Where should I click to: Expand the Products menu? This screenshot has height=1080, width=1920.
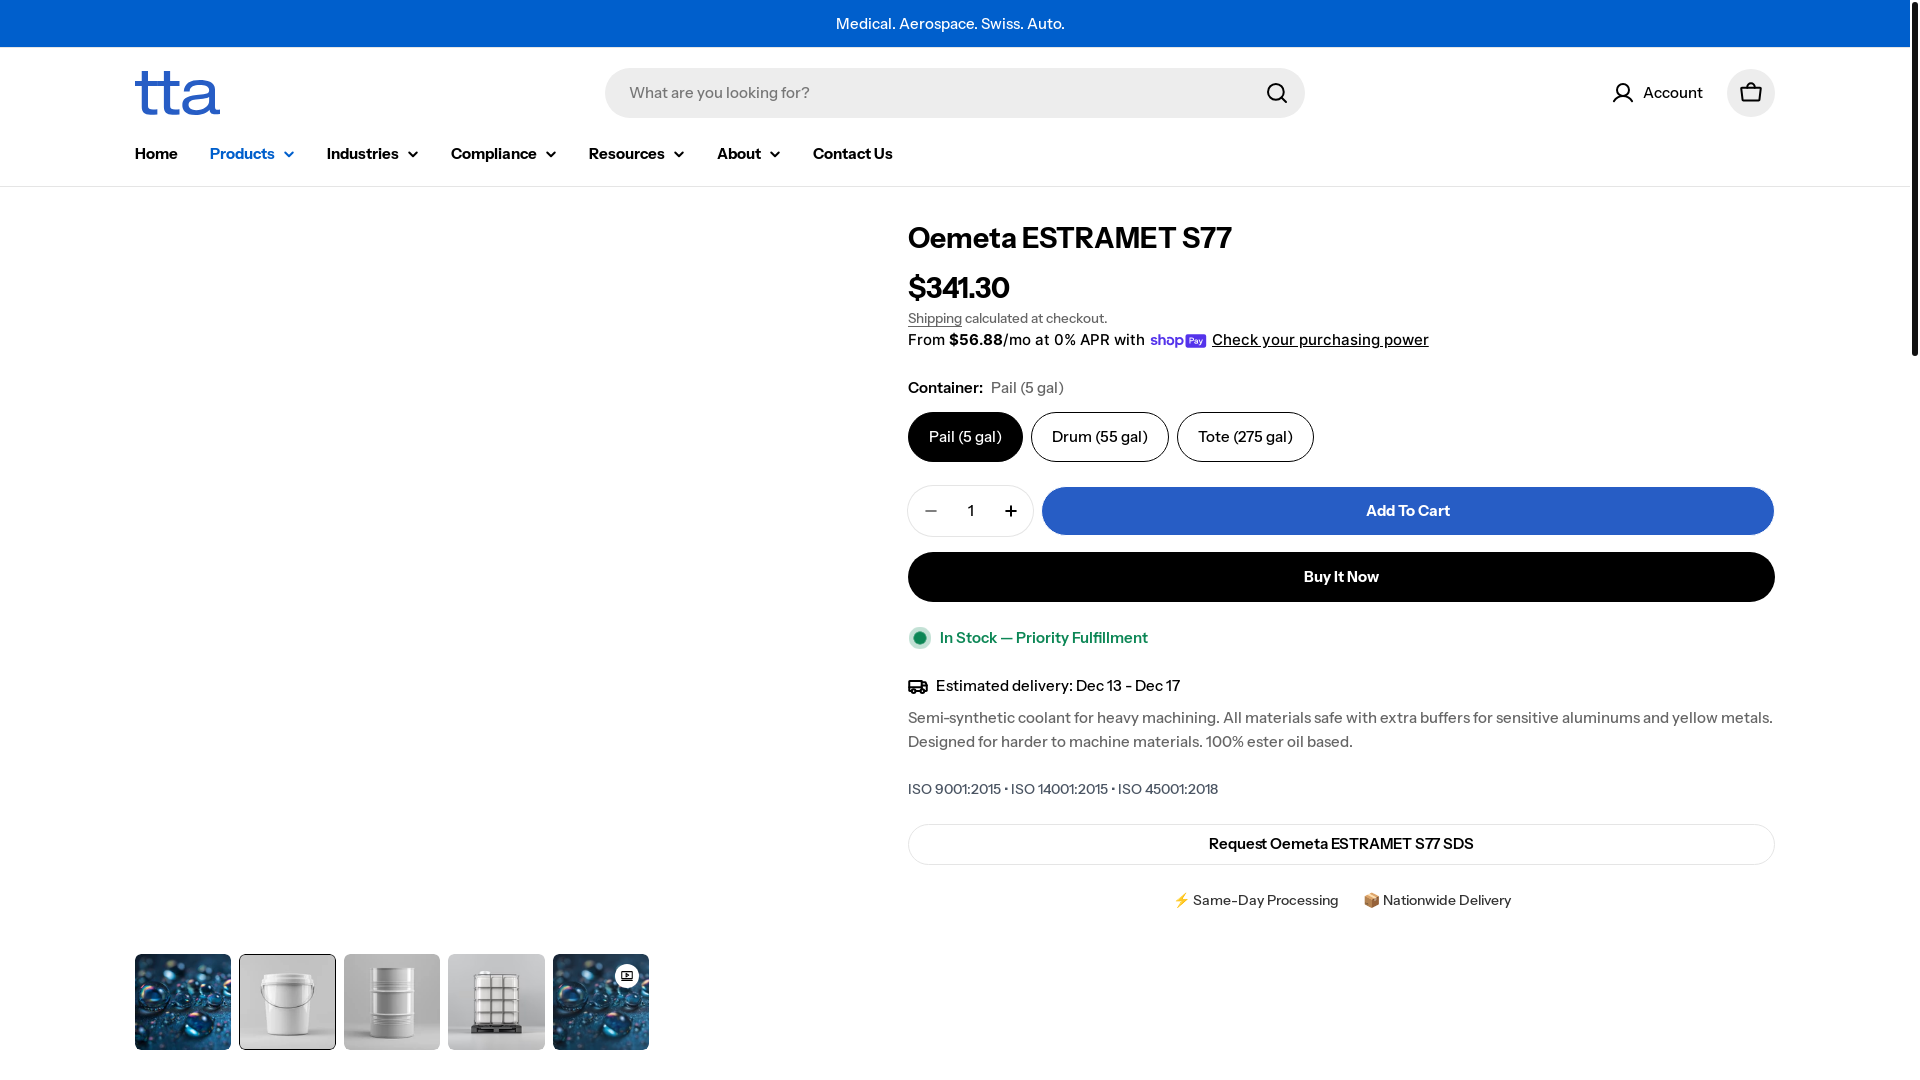click(x=252, y=154)
